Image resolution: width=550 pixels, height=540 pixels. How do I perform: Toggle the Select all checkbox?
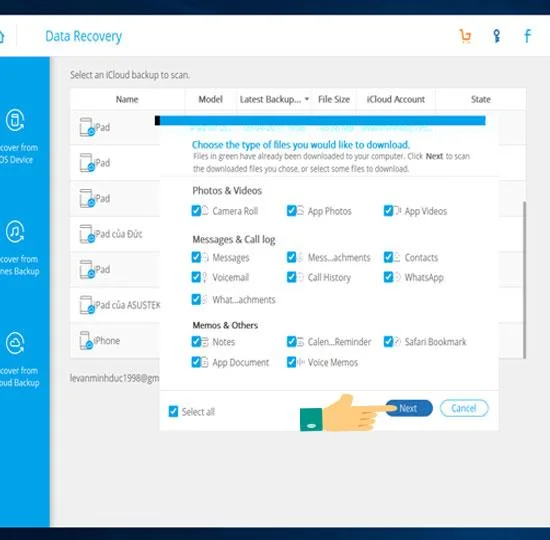point(173,411)
